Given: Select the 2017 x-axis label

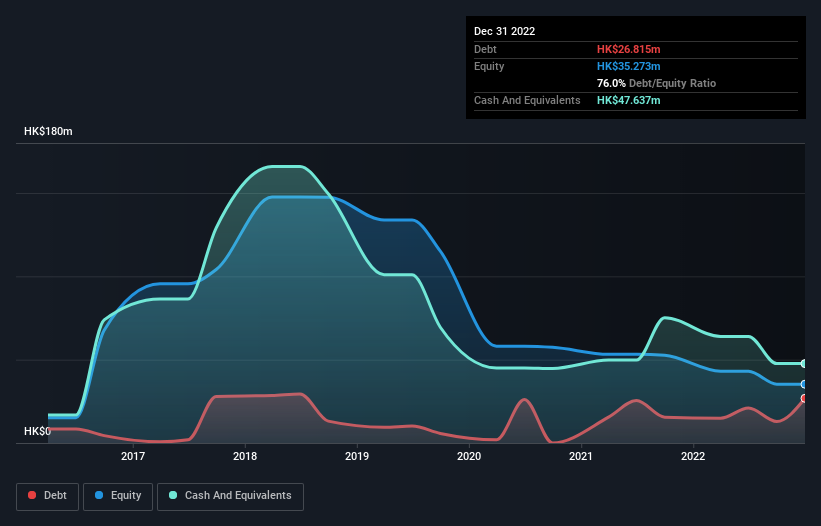Looking at the screenshot, I should click(x=133, y=456).
